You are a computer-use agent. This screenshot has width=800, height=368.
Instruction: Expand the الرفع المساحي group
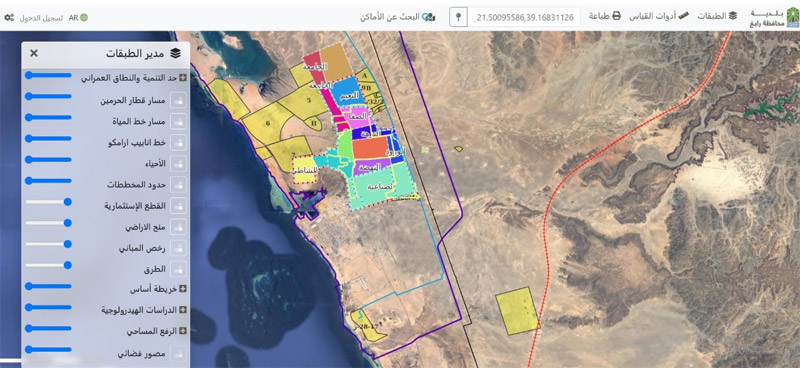click(x=182, y=331)
